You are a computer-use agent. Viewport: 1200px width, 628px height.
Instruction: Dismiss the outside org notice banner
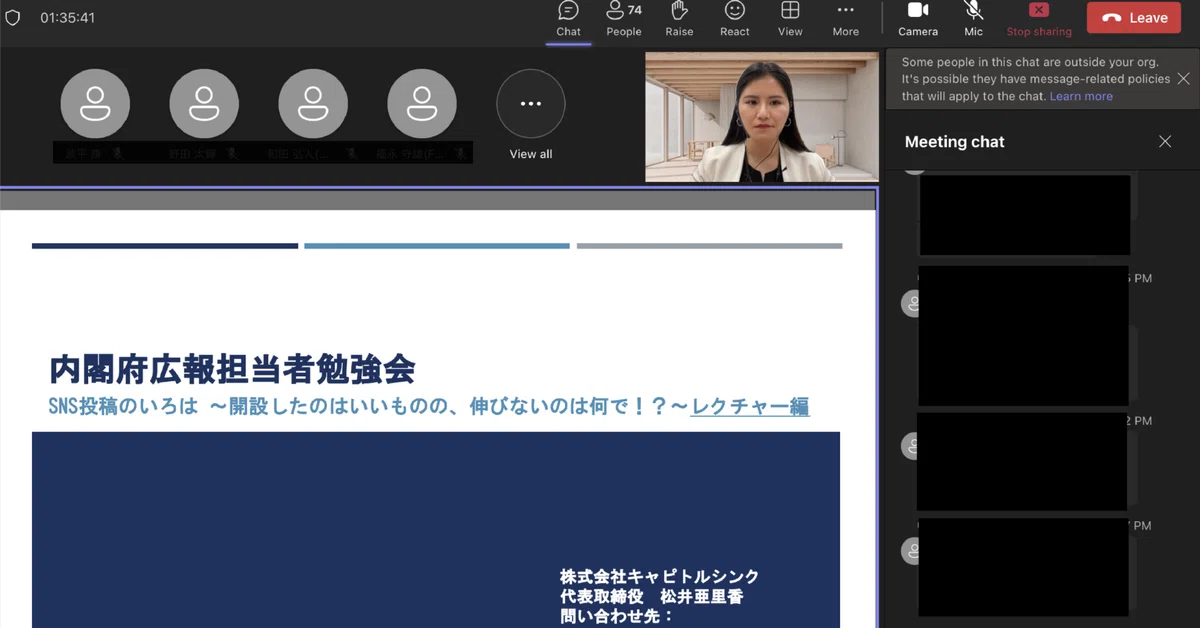pos(1183,78)
